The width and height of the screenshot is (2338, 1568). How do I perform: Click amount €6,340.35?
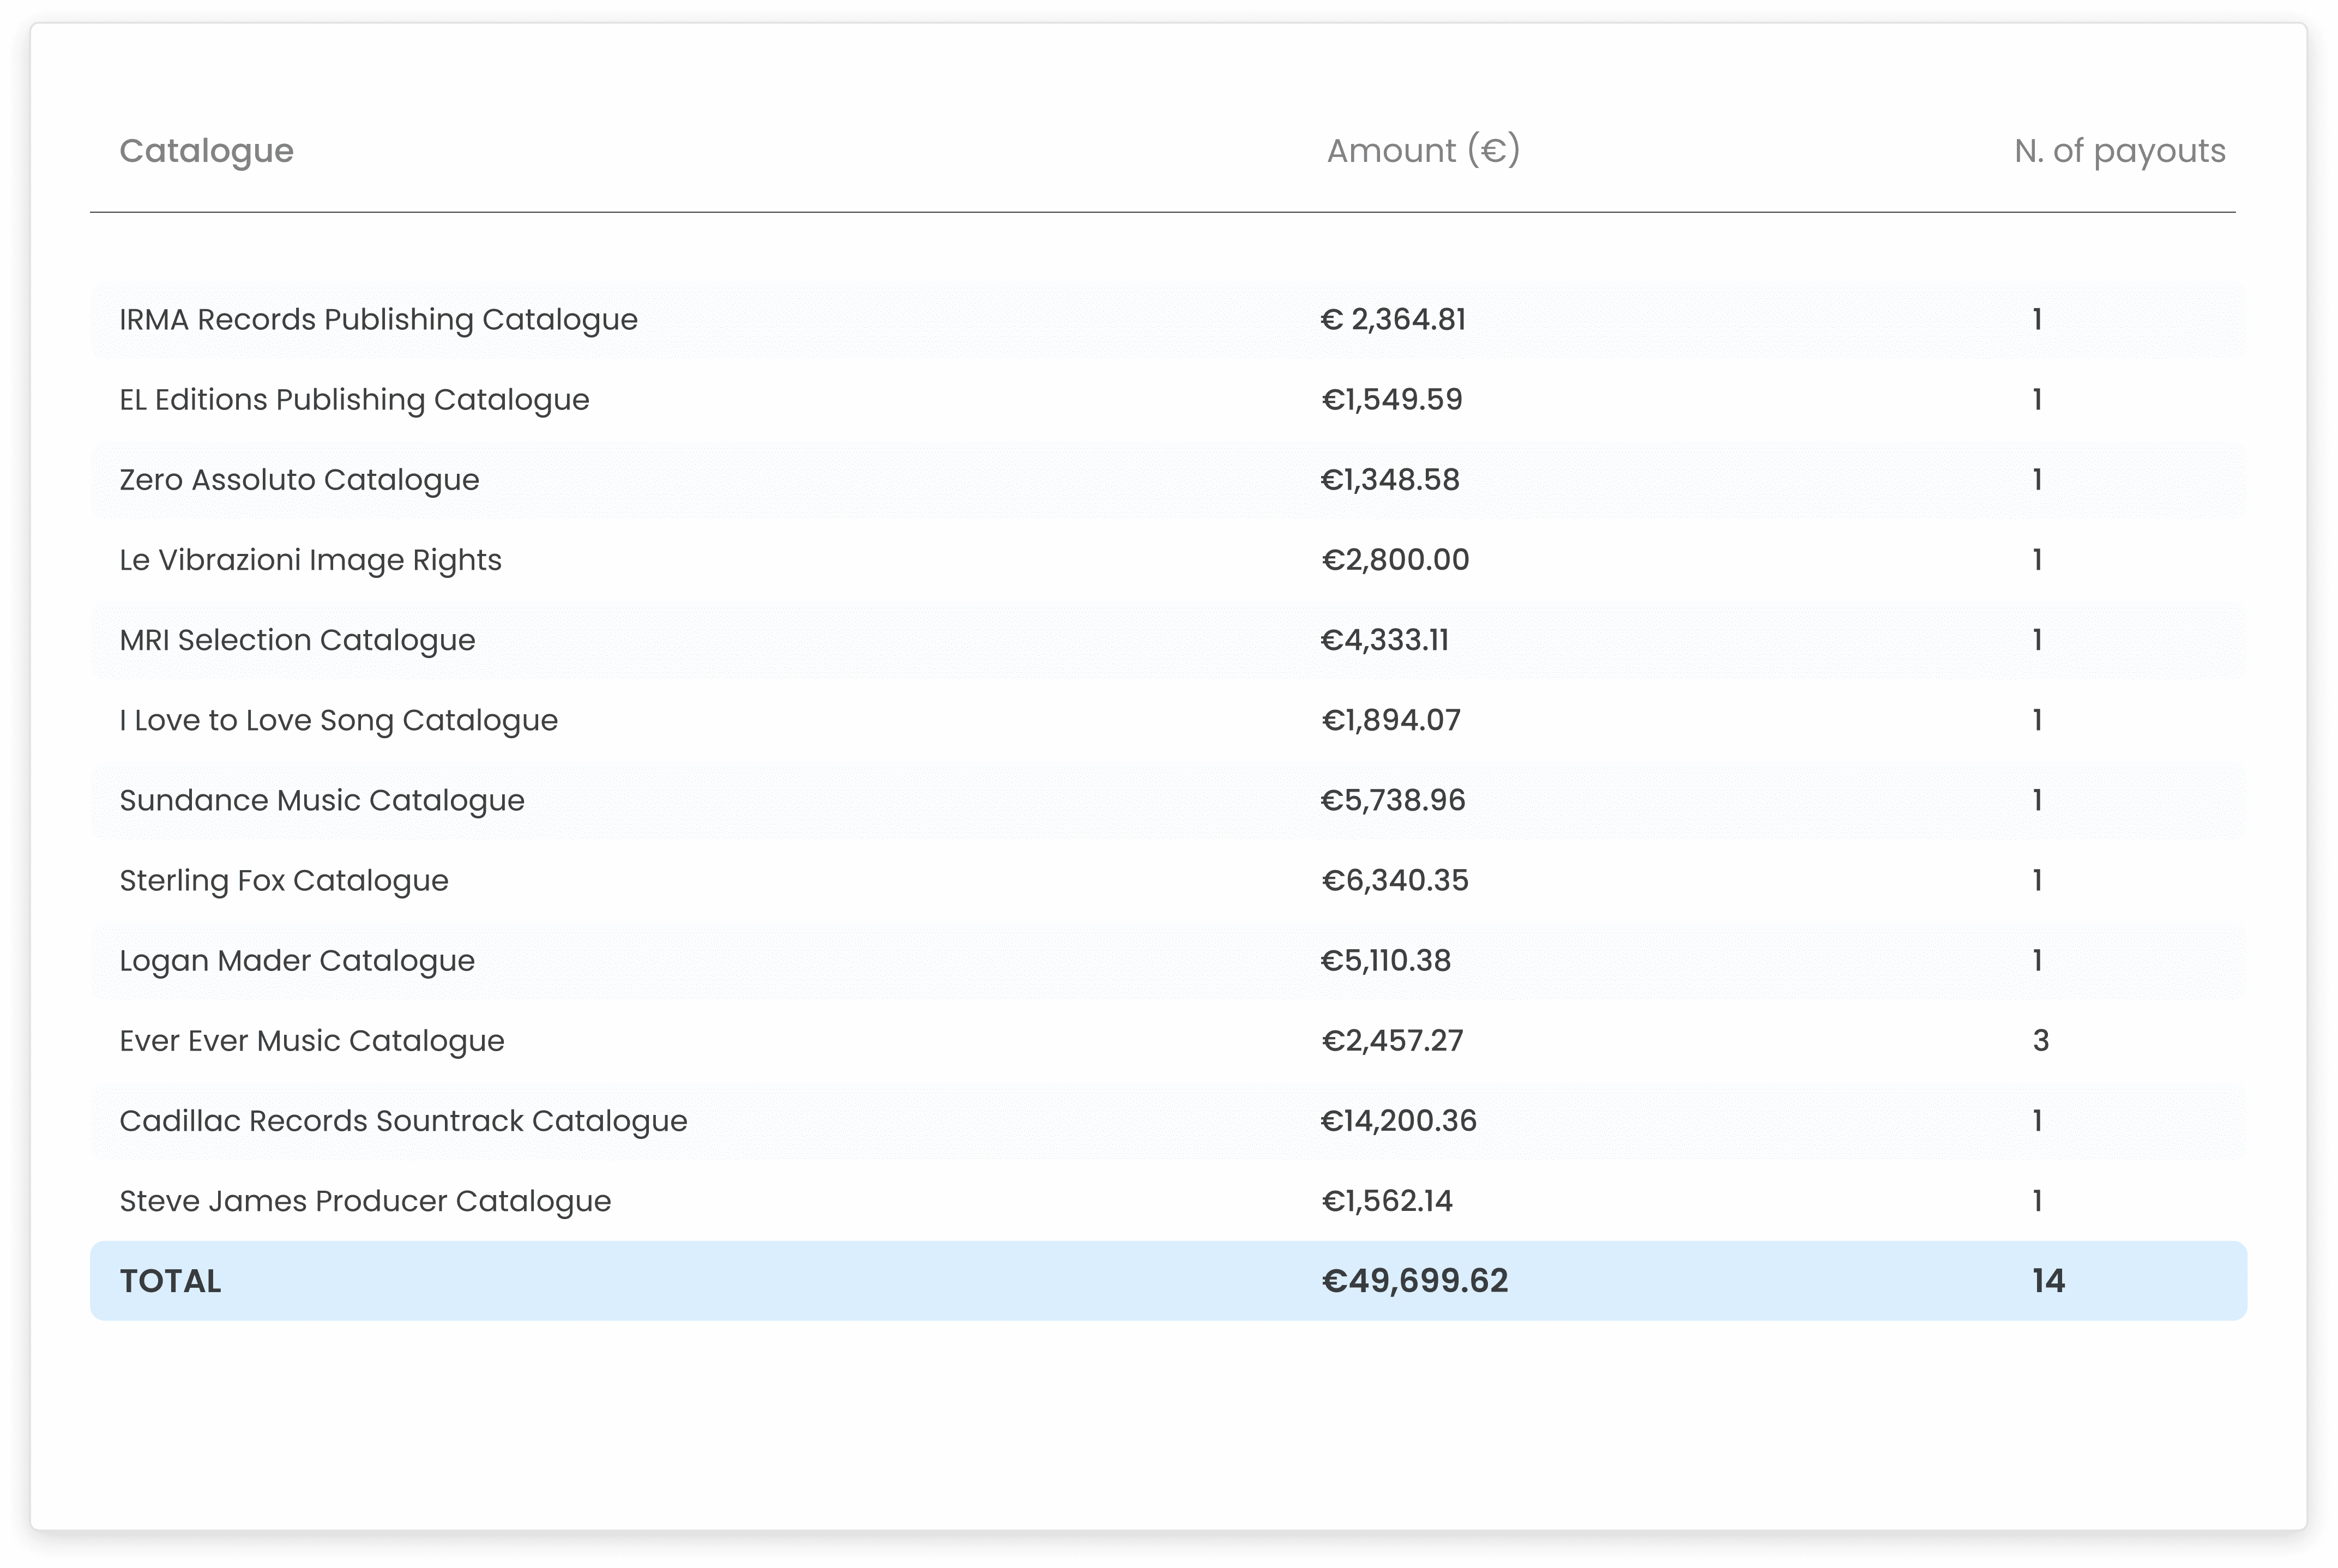1394,880
